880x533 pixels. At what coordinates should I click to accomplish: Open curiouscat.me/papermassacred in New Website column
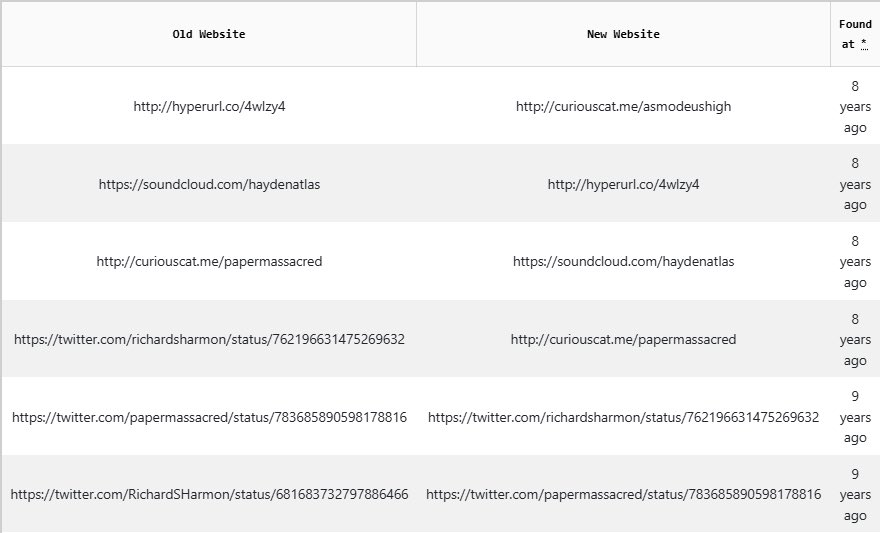pos(624,339)
